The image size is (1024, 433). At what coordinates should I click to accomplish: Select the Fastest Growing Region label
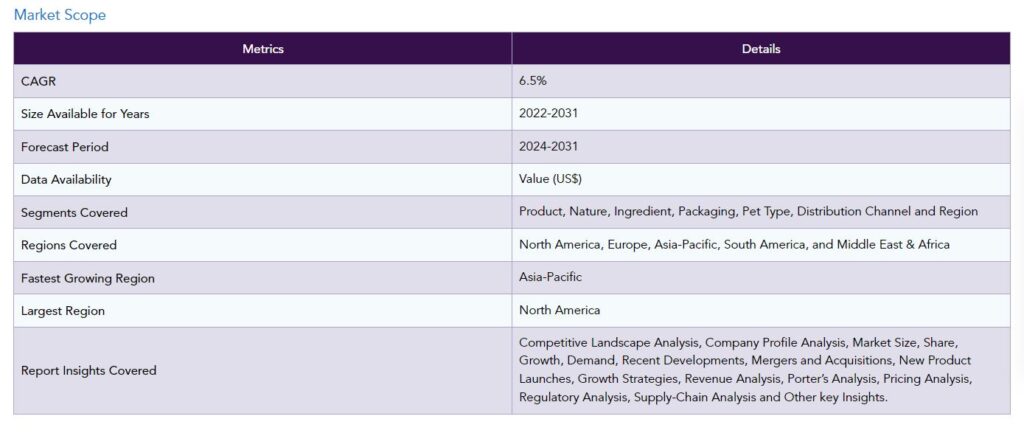click(x=88, y=278)
